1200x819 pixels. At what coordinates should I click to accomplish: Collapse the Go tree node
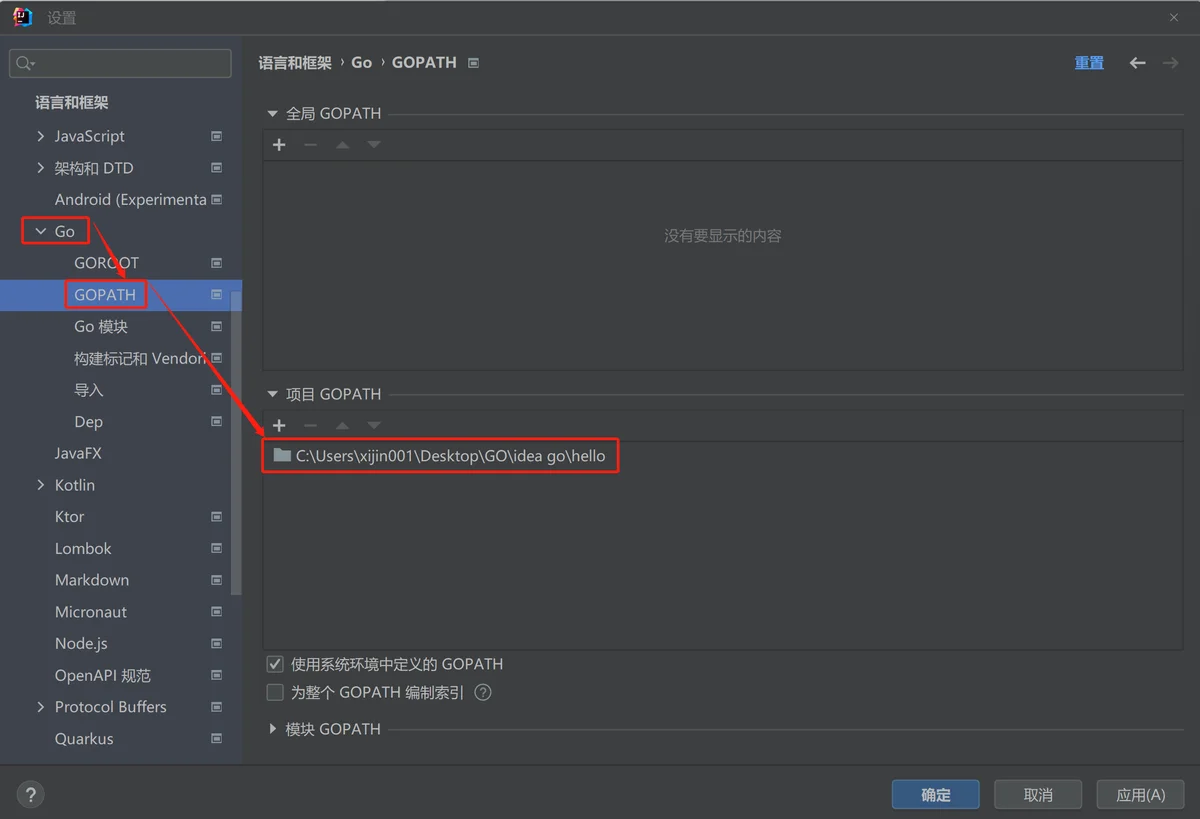coord(40,231)
